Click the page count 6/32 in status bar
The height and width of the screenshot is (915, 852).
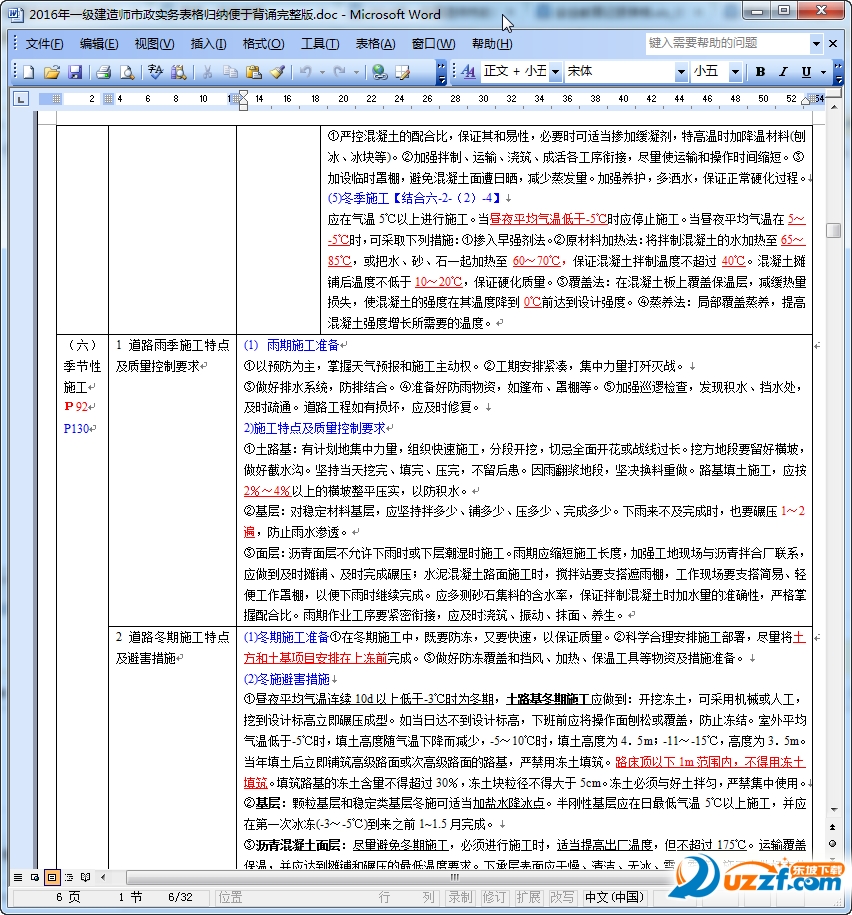click(180, 897)
